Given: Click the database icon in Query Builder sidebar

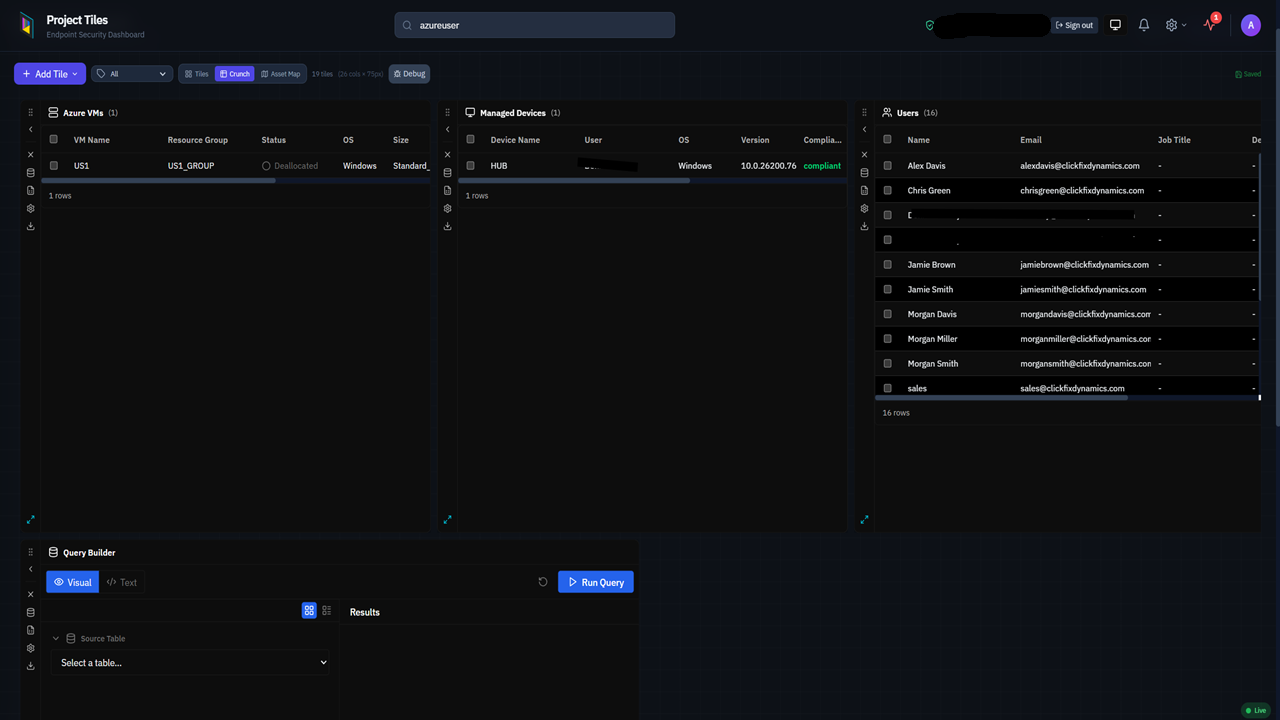Looking at the screenshot, I should tap(30, 611).
